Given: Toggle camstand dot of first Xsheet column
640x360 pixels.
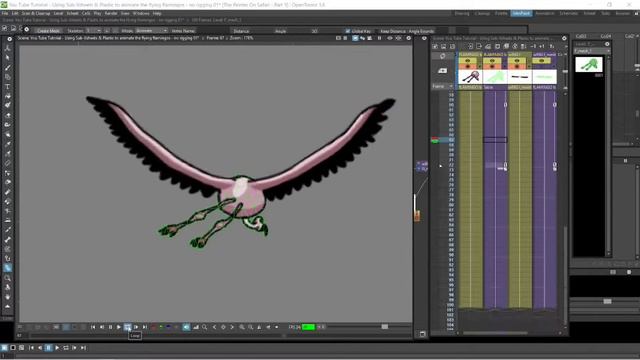Looking at the screenshot, I should click(x=468, y=67).
